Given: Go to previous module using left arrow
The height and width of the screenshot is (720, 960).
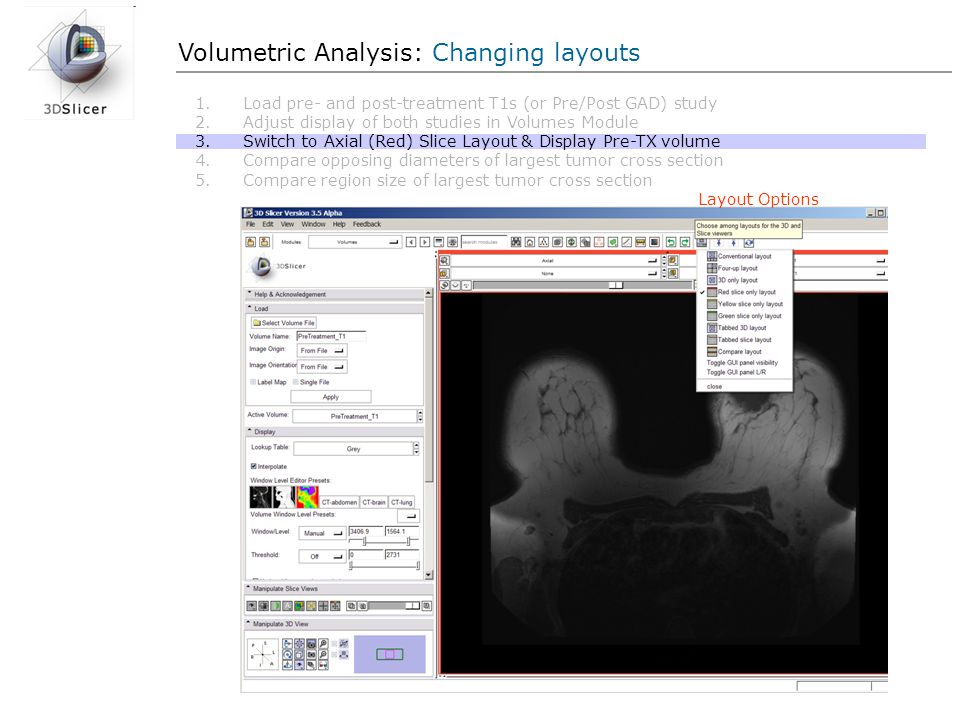Looking at the screenshot, I should 411,242.
